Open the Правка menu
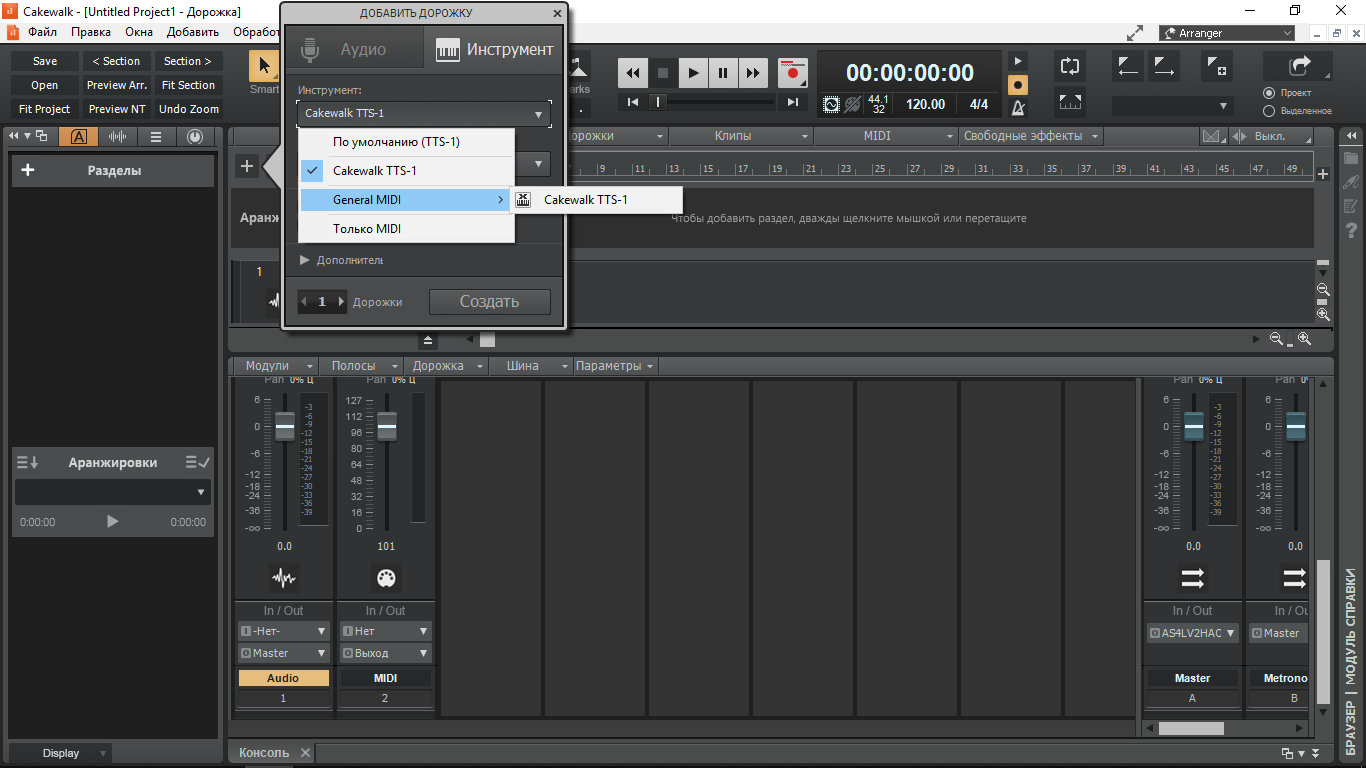The height and width of the screenshot is (768, 1366). tap(91, 32)
